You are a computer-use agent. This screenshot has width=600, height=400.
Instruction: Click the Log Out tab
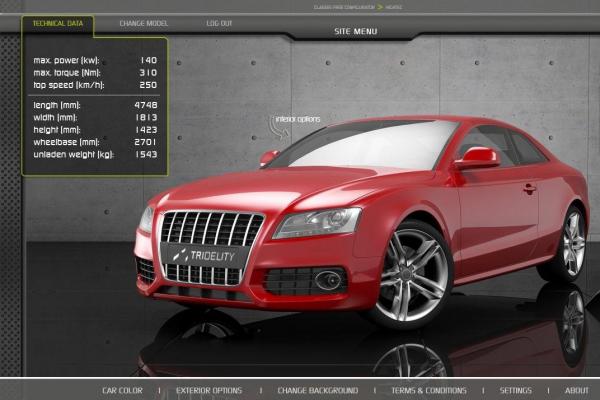click(219, 22)
